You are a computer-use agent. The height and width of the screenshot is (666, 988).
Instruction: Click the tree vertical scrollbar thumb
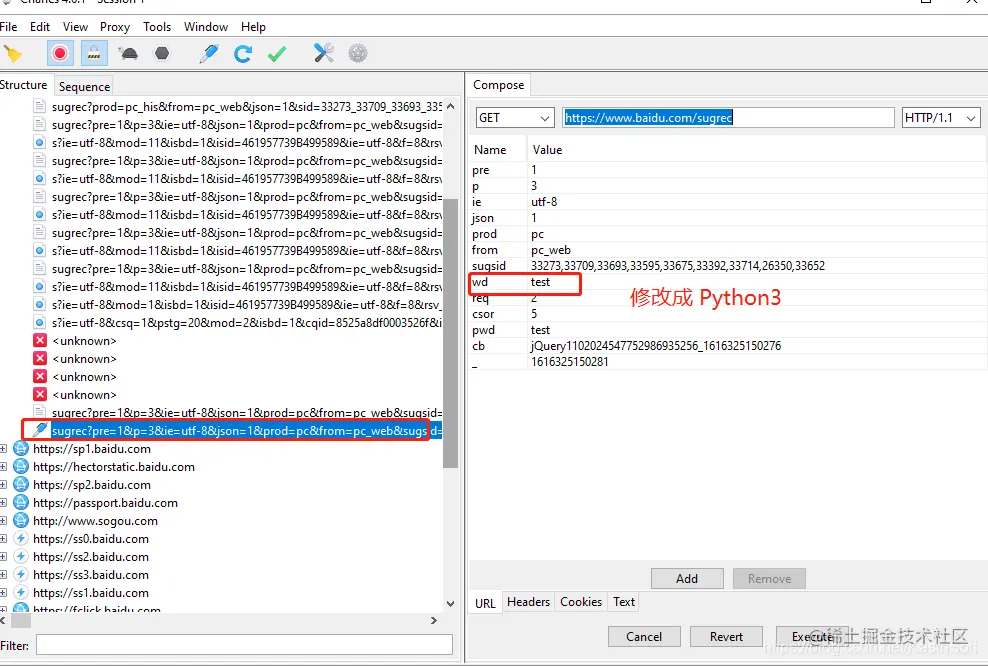click(451, 334)
